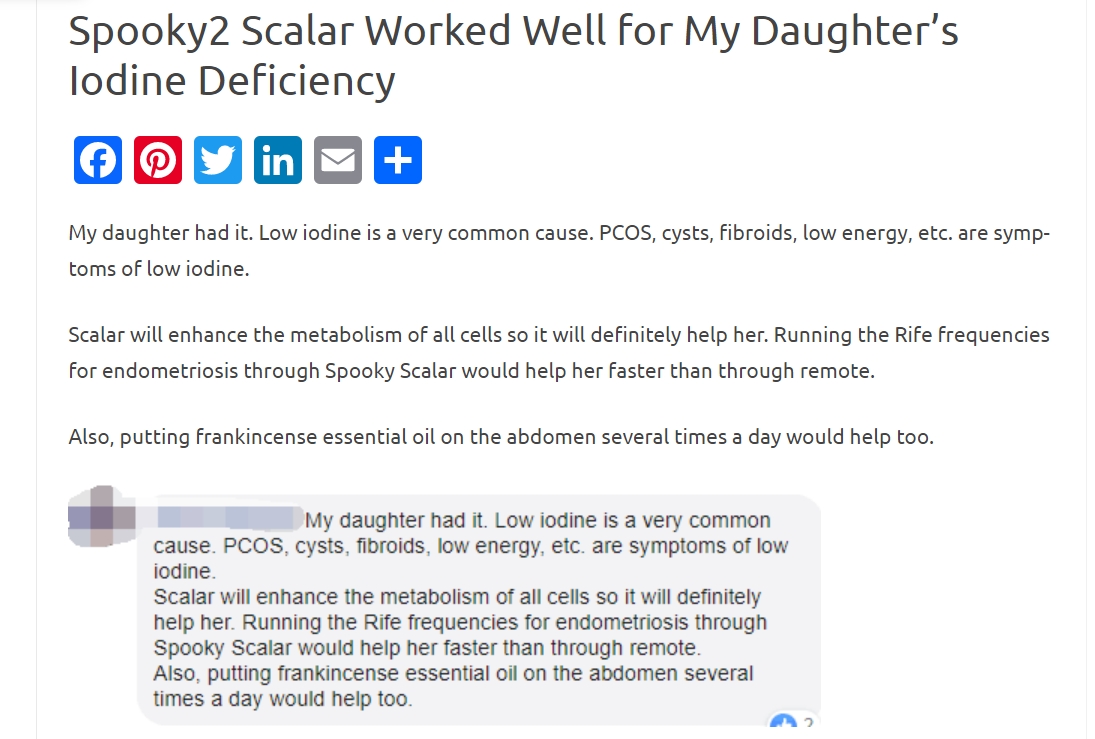Image resolution: width=1095 pixels, height=739 pixels.
Task: Open more sharing options plus icon
Action: pos(398,160)
